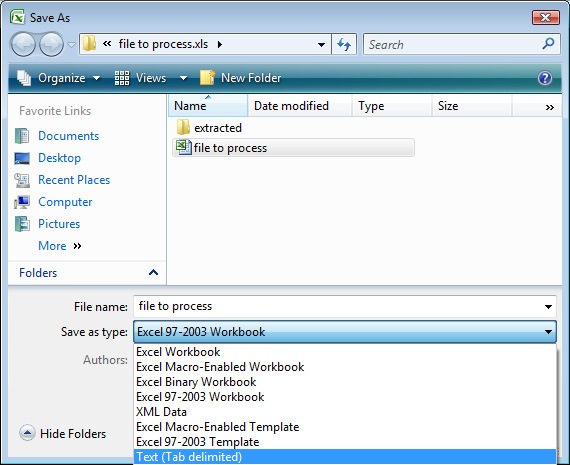The width and height of the screenshot is (570, 465).
Task: Click the Back navigation arrow button
Action: (23, 44)
